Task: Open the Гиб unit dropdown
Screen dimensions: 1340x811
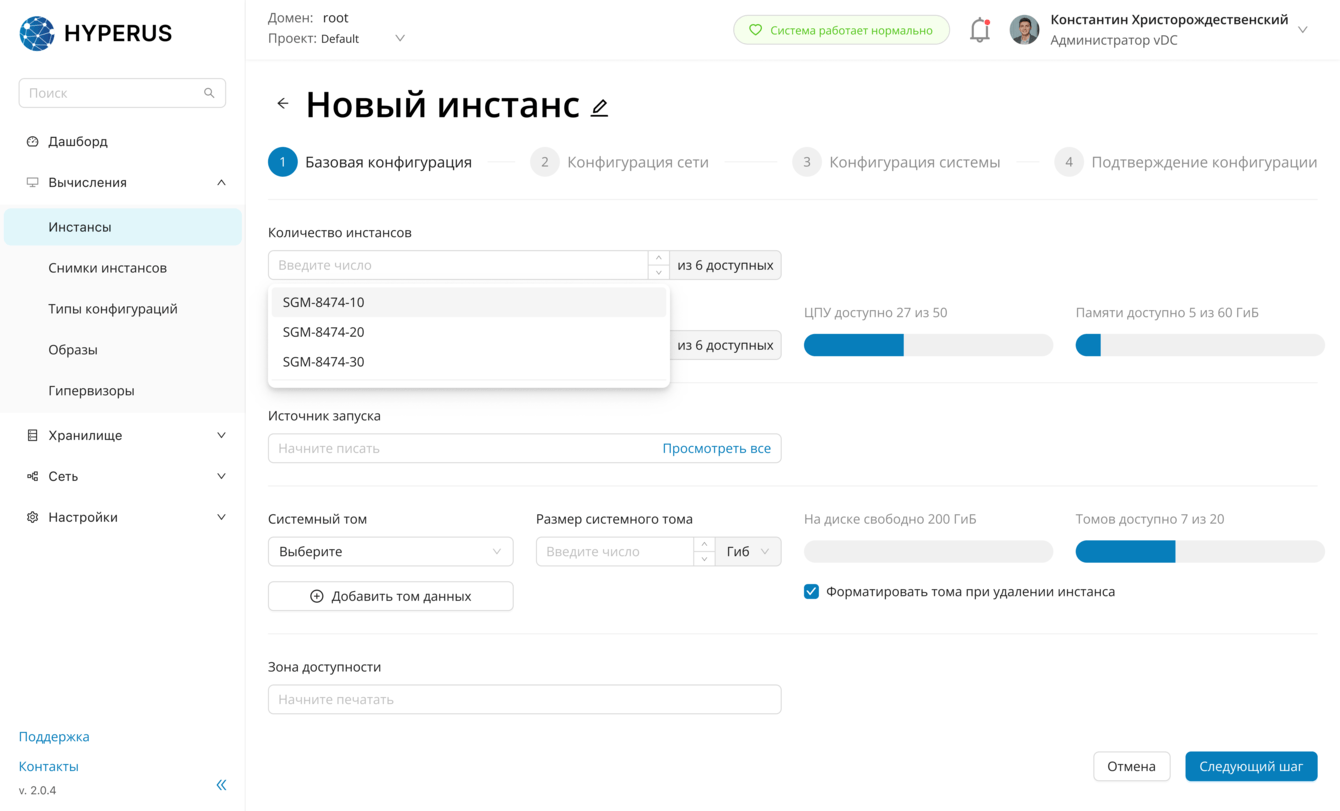Action: coord(748,552)
